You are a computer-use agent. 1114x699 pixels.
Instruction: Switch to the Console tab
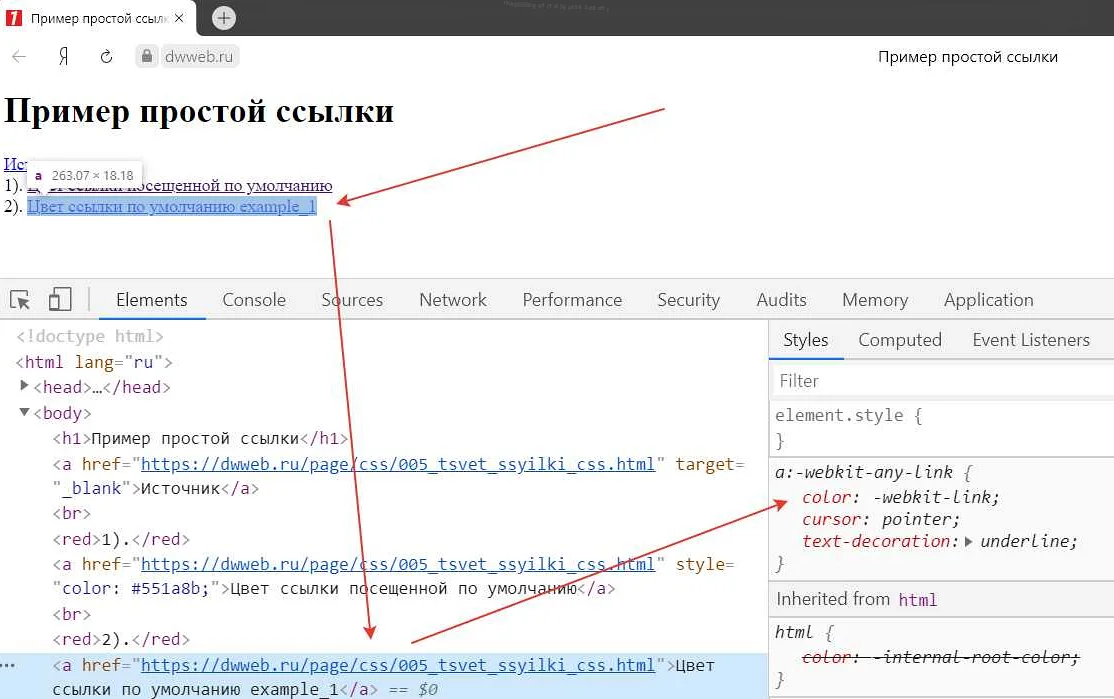pyautogui.click(x=253, y=299)
